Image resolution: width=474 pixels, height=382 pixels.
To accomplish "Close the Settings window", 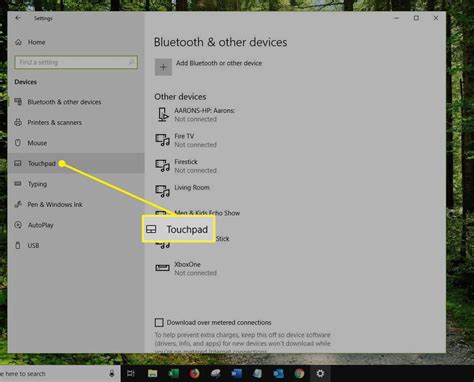I will pos(436,18).
